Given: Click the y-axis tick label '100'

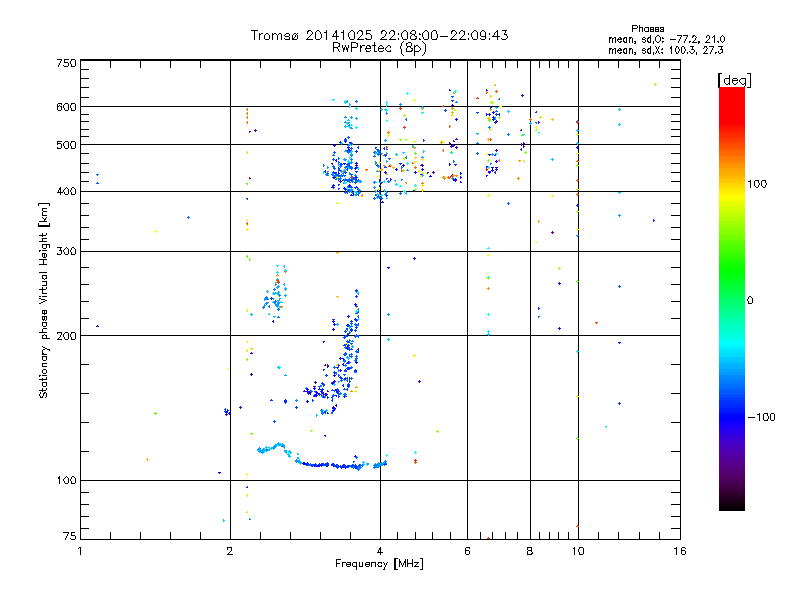Looking at the screenshot, I should pos(66,480).
